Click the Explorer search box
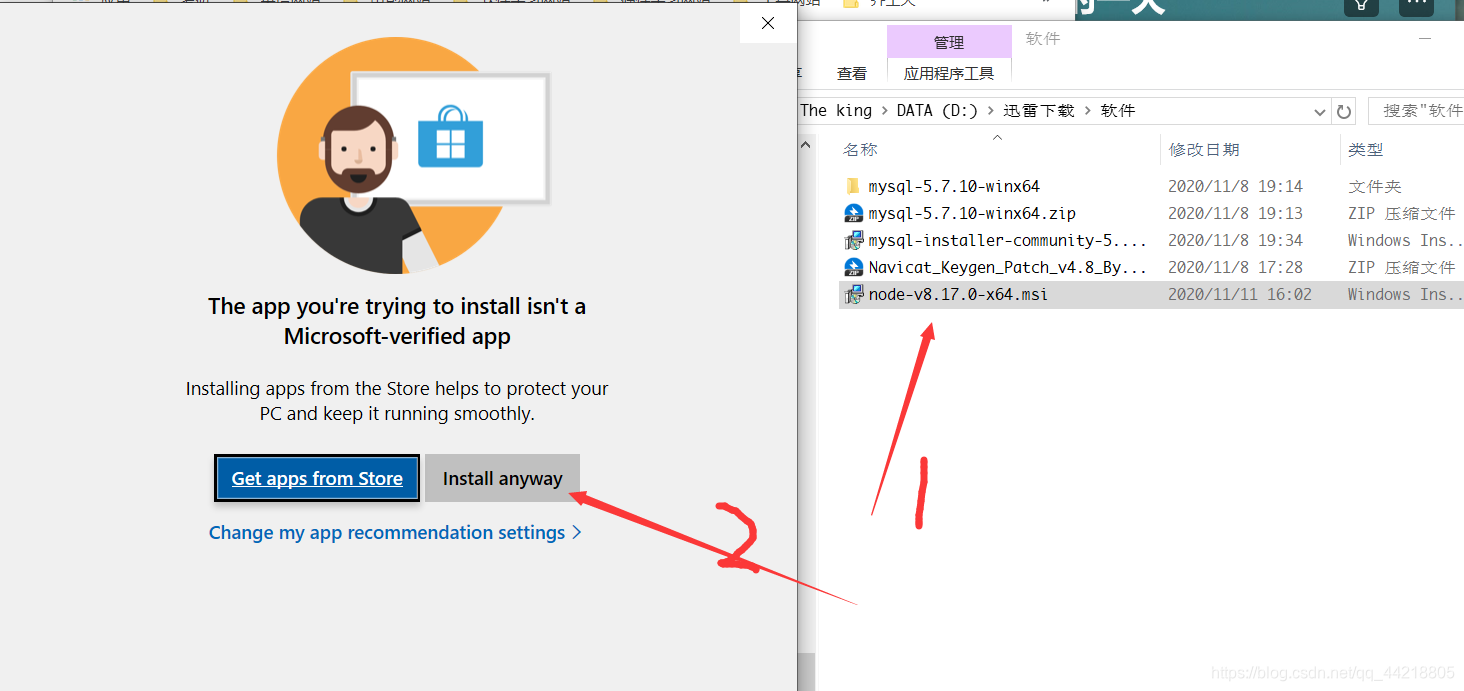1464x691 pixels. click(x=1416, y=111)
